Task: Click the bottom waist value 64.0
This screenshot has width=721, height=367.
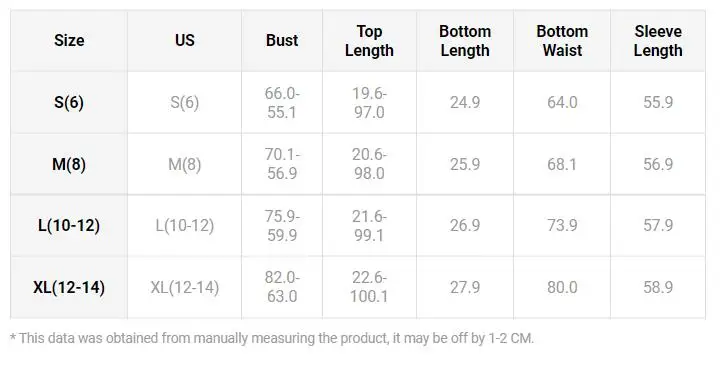Action: tap(562, 102)
